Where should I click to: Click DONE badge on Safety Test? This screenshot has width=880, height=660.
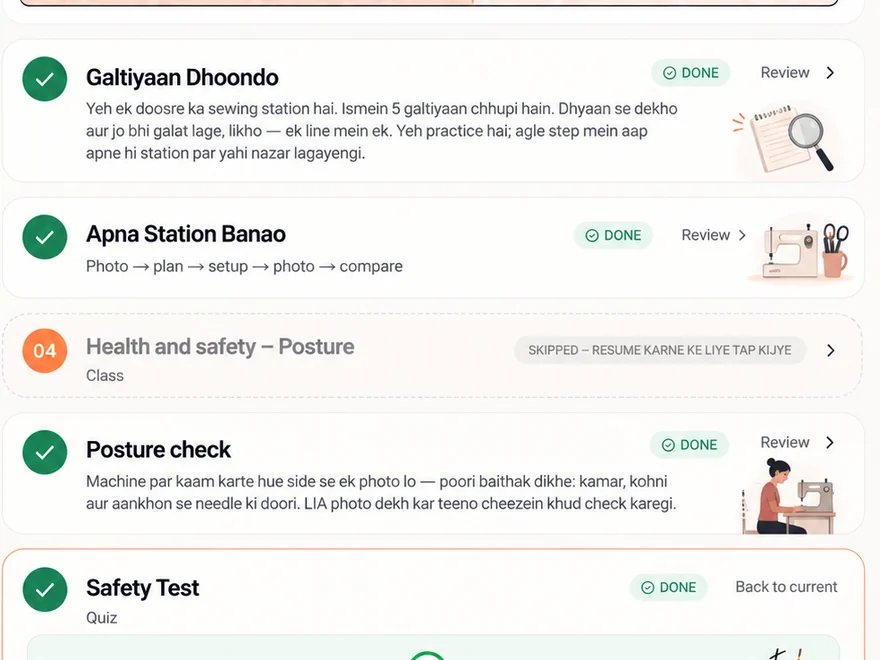[x=668, y=588]
